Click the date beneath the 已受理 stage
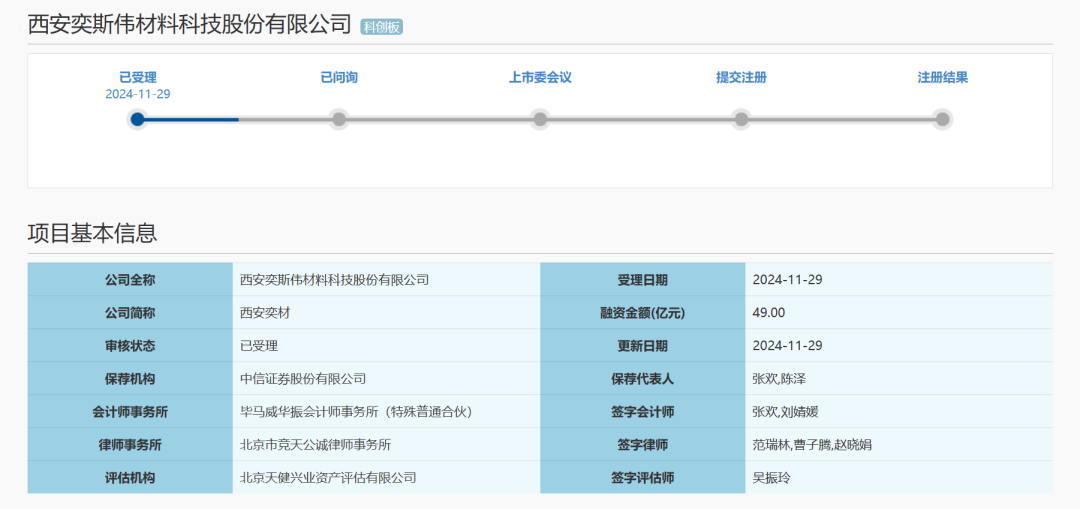The image size is (1080, 509). pos(138,94)
